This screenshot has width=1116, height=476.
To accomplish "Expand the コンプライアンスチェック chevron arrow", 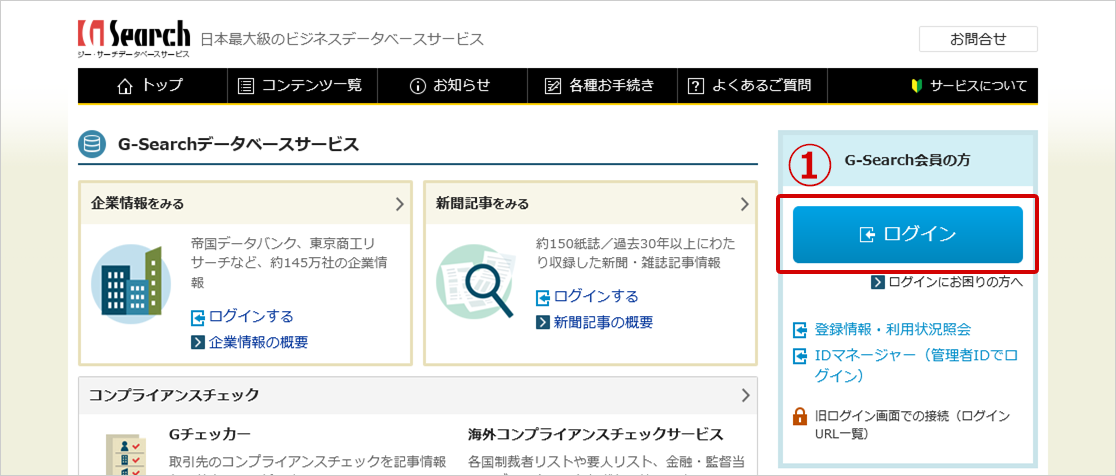I will 744,395.
